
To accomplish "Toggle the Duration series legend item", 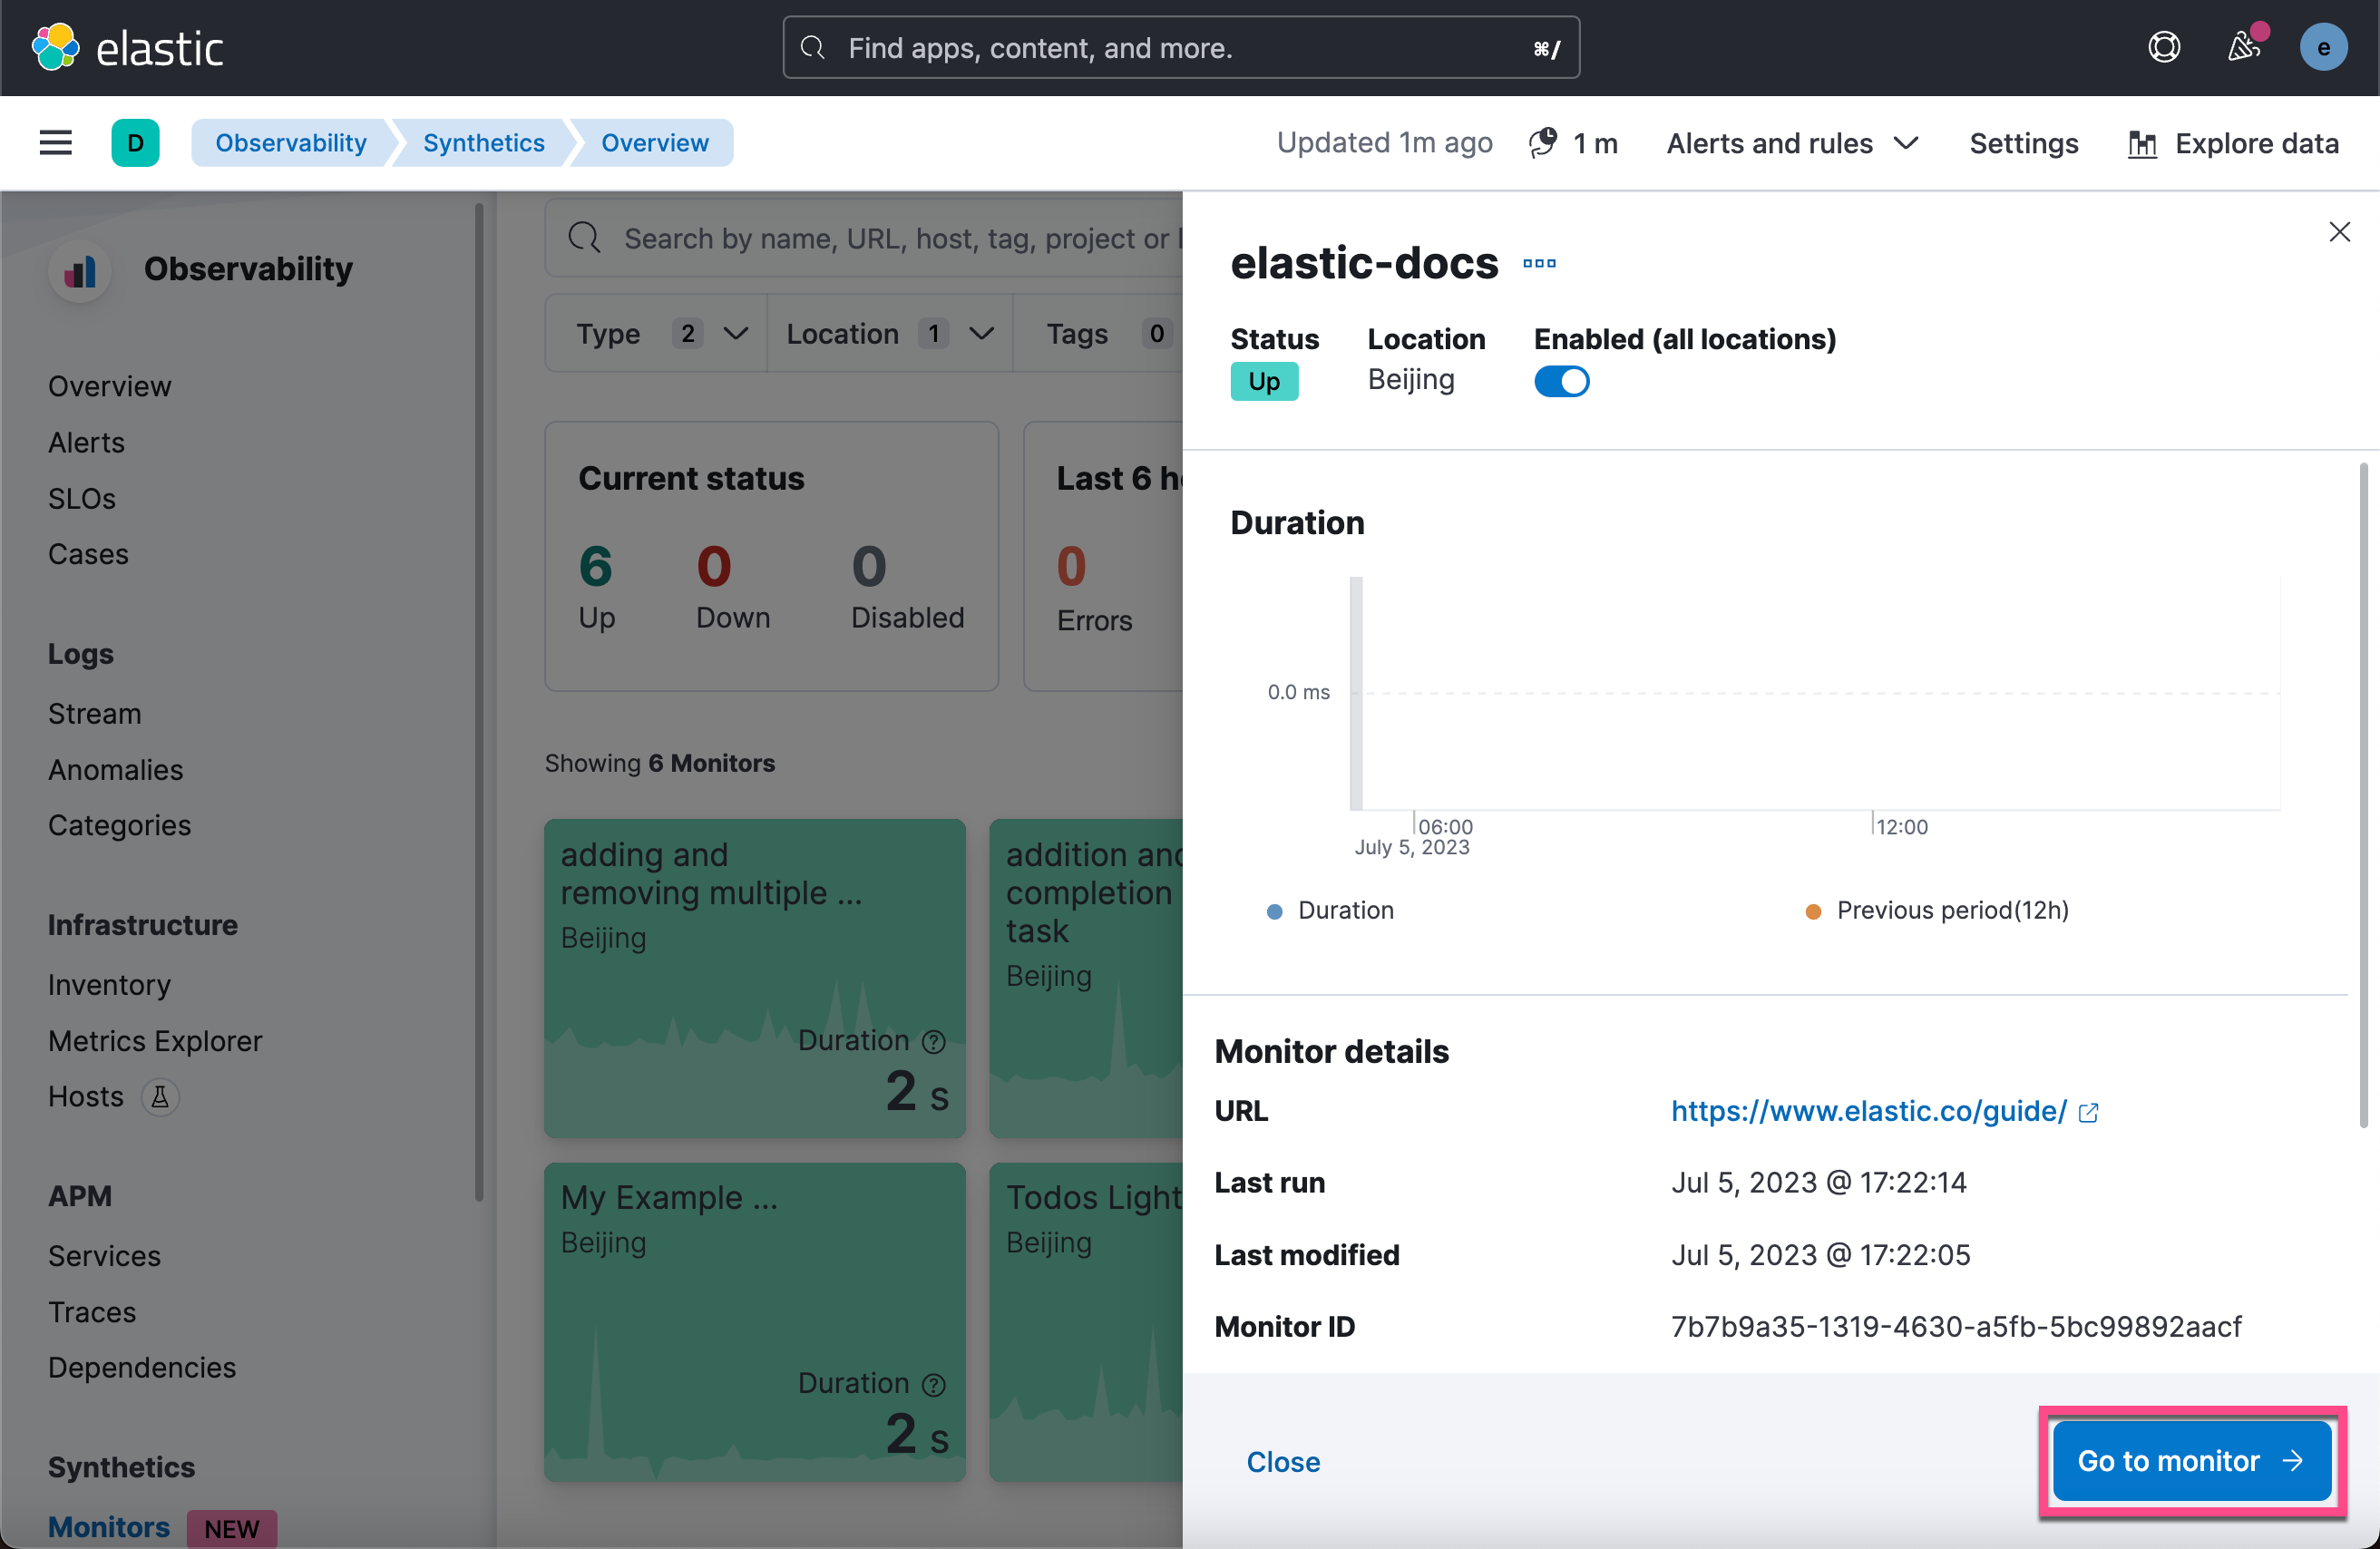I will click(1345, 910).
